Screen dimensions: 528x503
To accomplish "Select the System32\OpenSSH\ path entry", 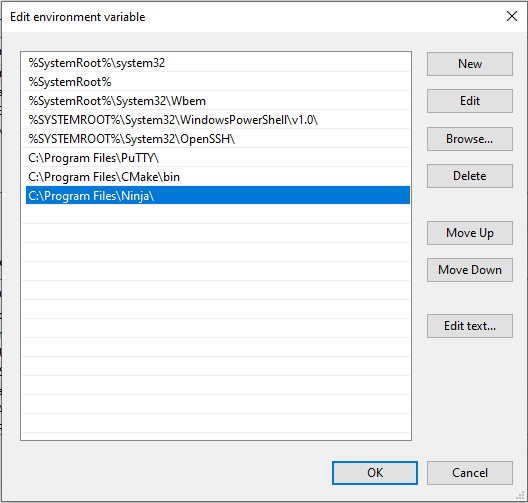I will [x=218, y=139].
